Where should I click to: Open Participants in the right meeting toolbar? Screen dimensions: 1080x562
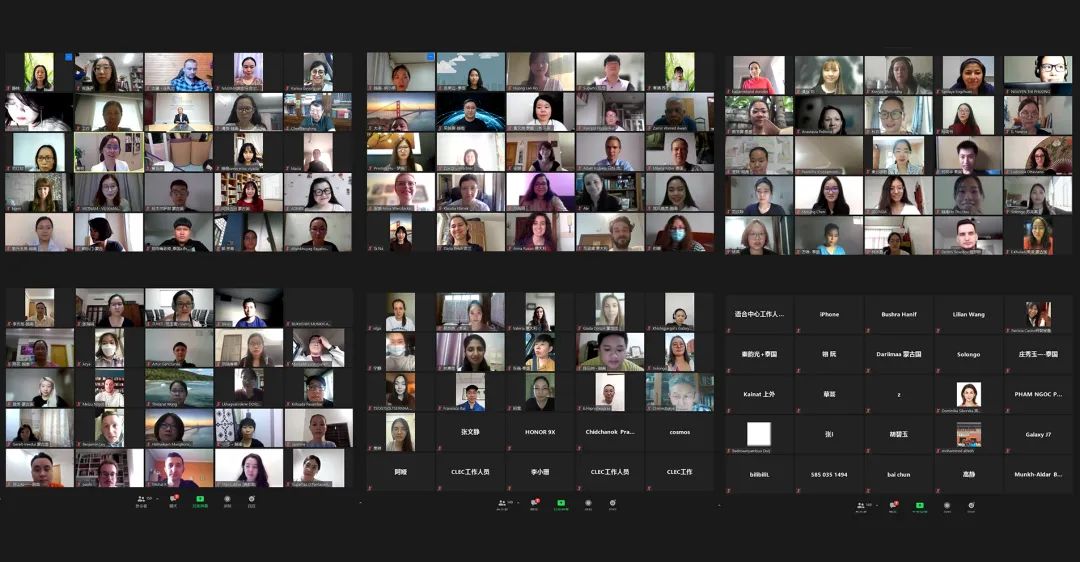click(858, 505)
